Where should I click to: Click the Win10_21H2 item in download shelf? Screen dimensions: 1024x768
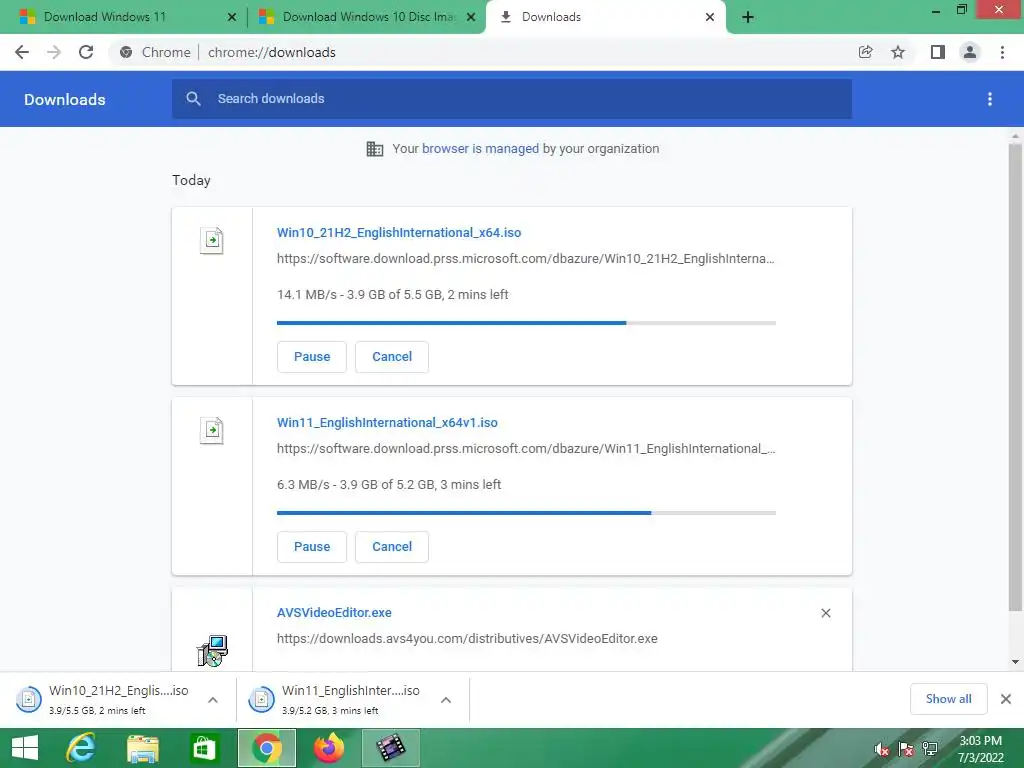click(118, 699)
